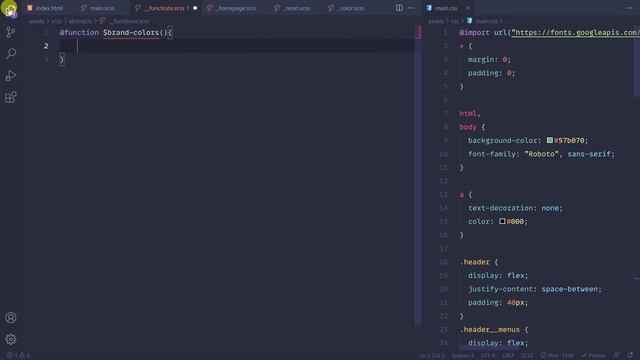Click the 'body {' selector in main.css
This screenshot has width=640, height=360.
(472, 127)
